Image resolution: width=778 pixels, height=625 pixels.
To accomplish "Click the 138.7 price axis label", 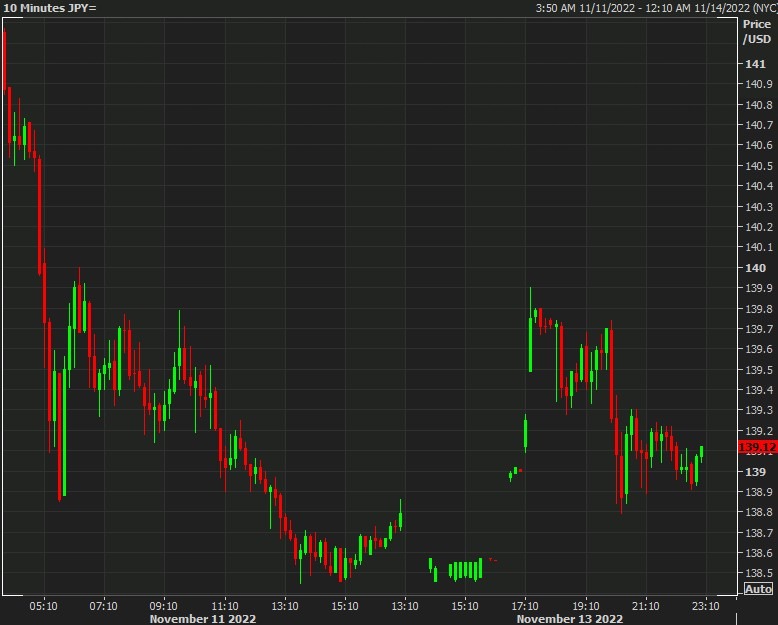I will [x=759, y=533].
